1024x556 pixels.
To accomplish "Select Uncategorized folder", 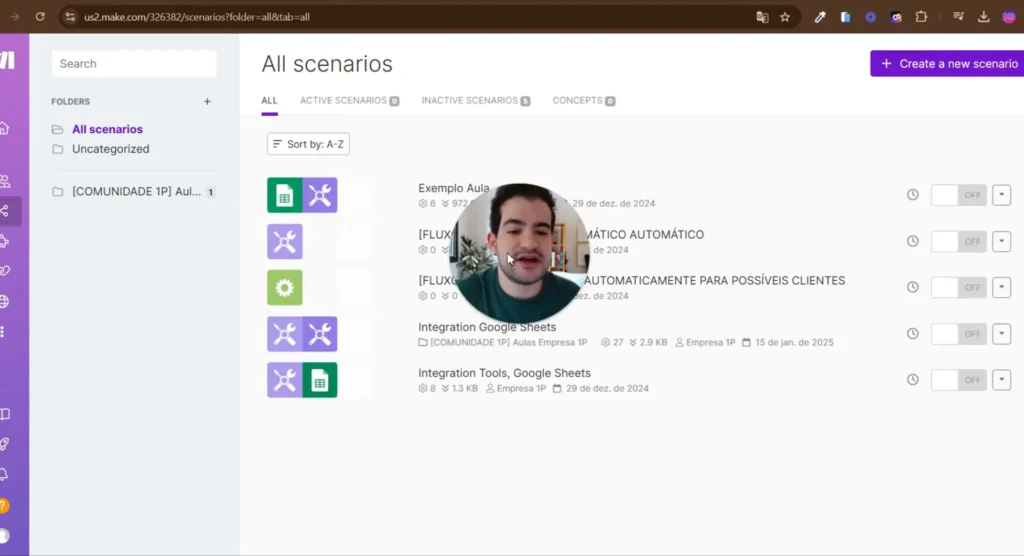I will click(x=110, y=149).
